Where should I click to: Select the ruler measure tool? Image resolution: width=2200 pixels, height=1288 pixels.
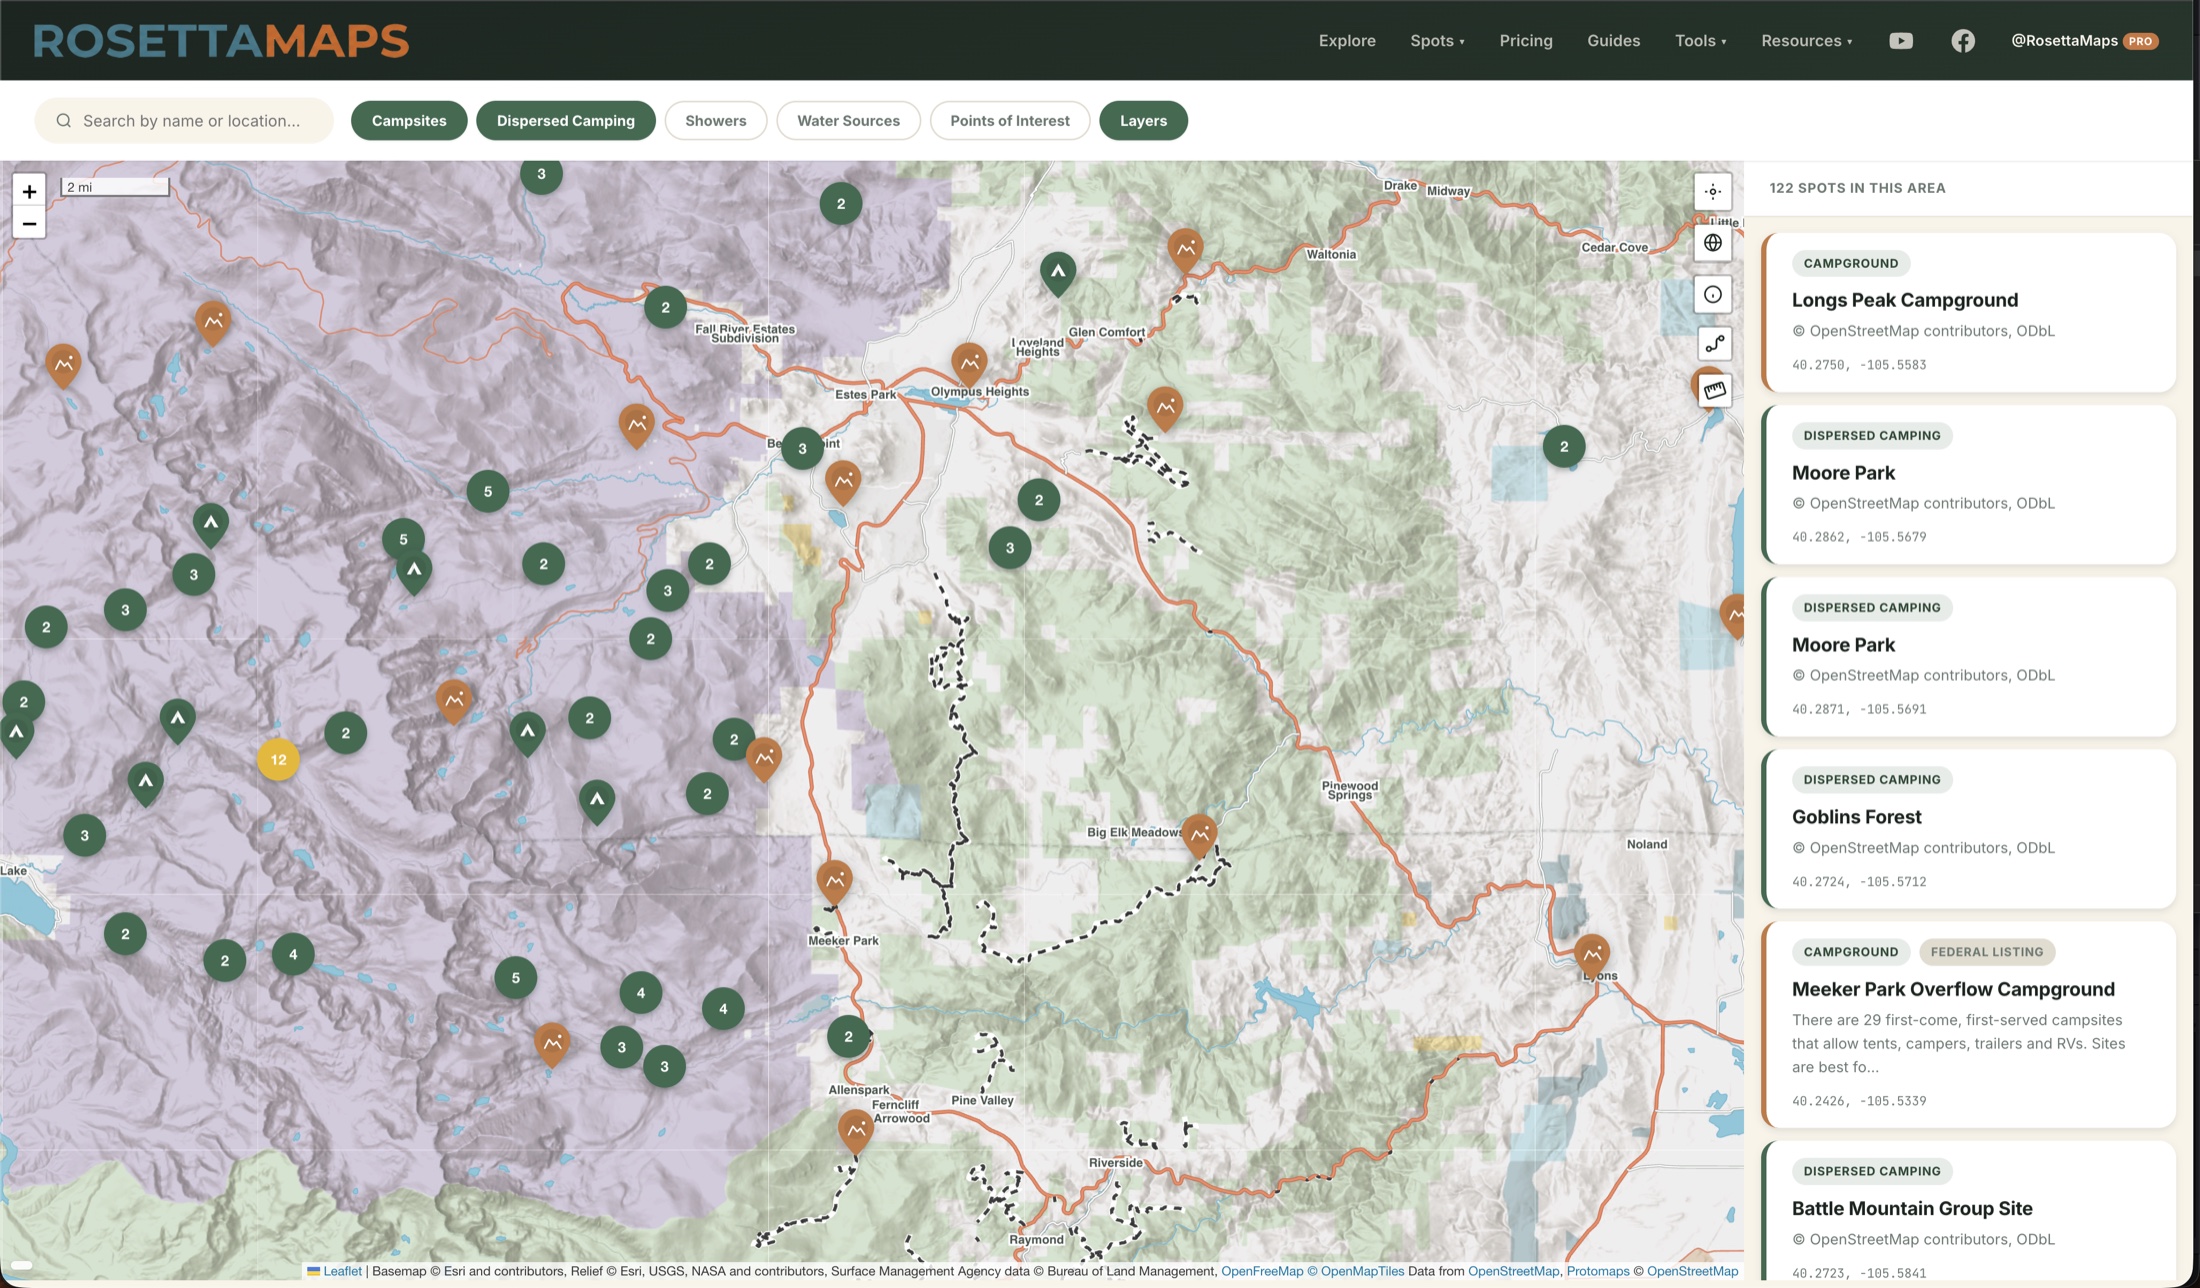pos(1714,390)
